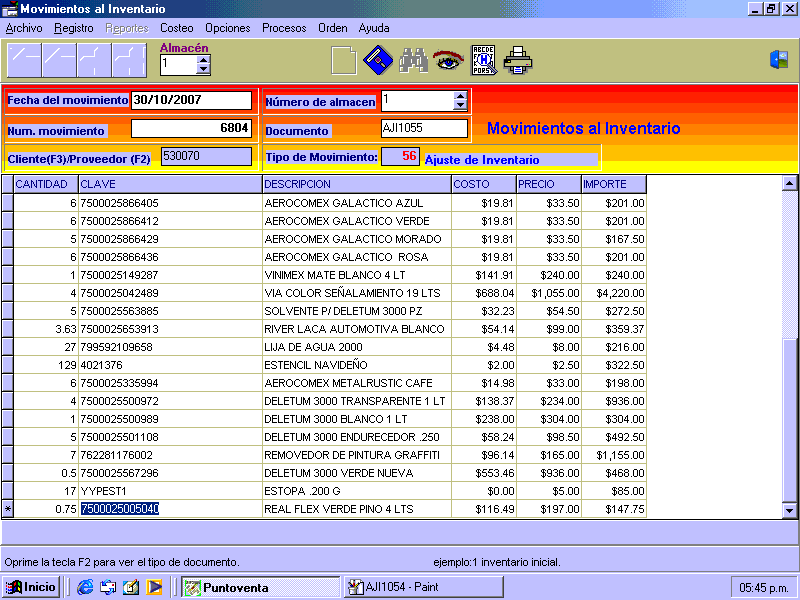Click the binoculars search icon
The image size is (800, 600).
point(412,61)
